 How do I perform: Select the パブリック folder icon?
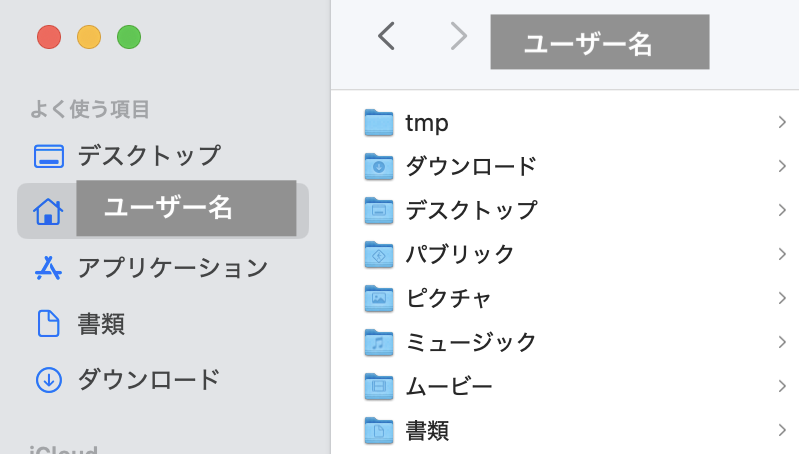point(380,254)
